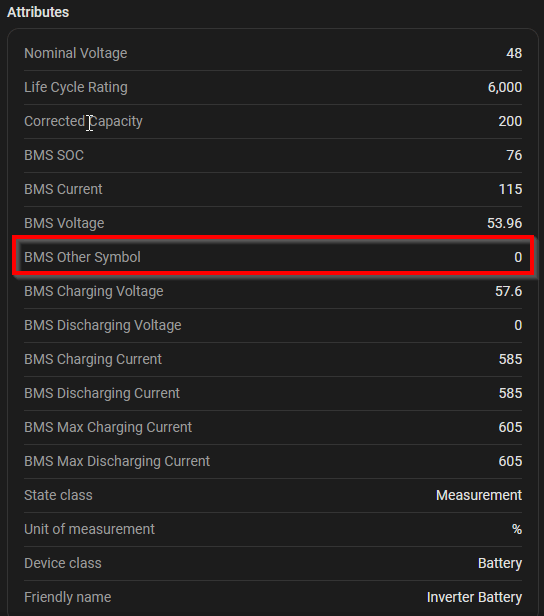Click the BMS Voltage value 53.96
The height and width of the screenshot is (616, 544).
pos(504,223)
